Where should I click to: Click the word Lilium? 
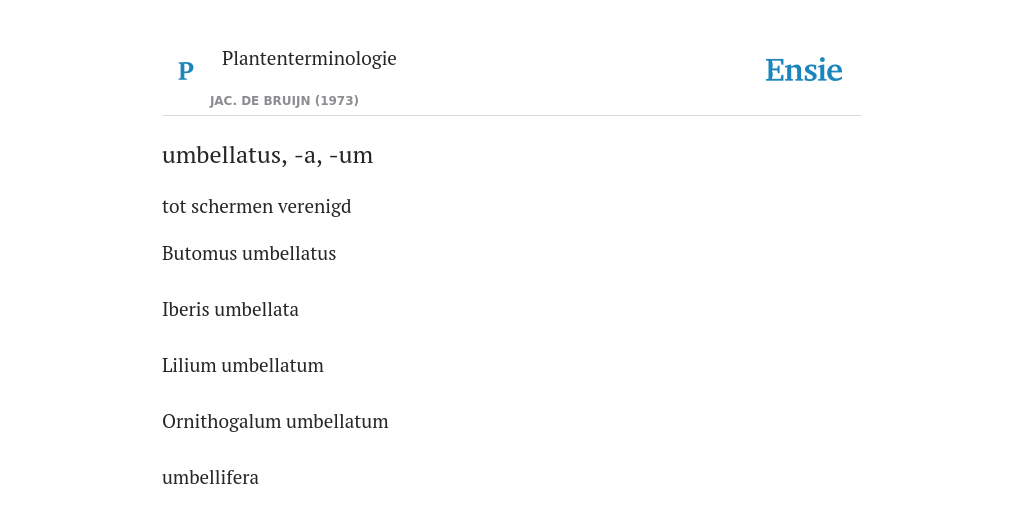coord(189,366)
